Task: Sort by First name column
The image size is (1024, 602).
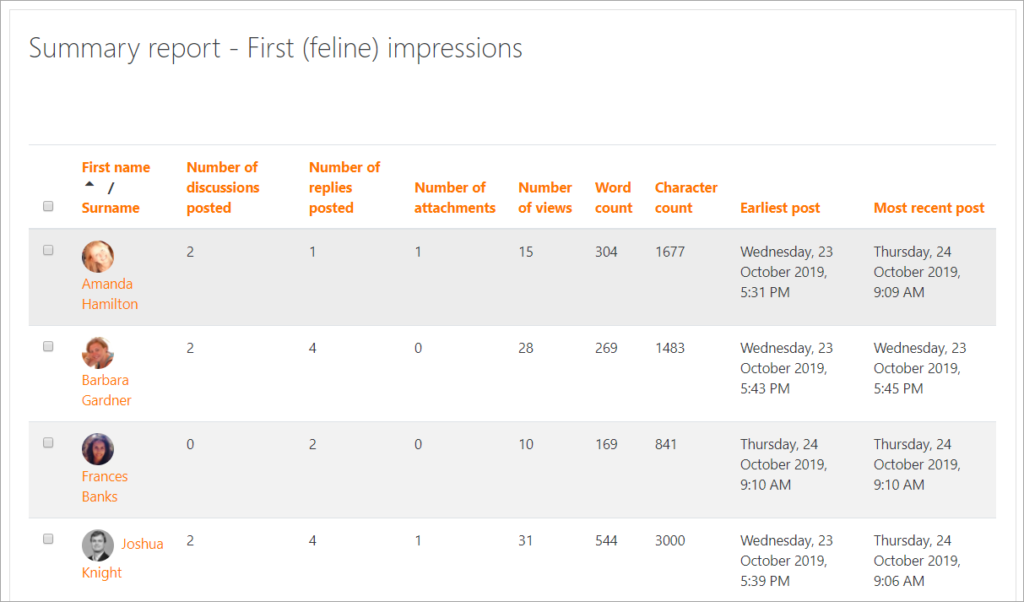Action: tap(116, 167)
